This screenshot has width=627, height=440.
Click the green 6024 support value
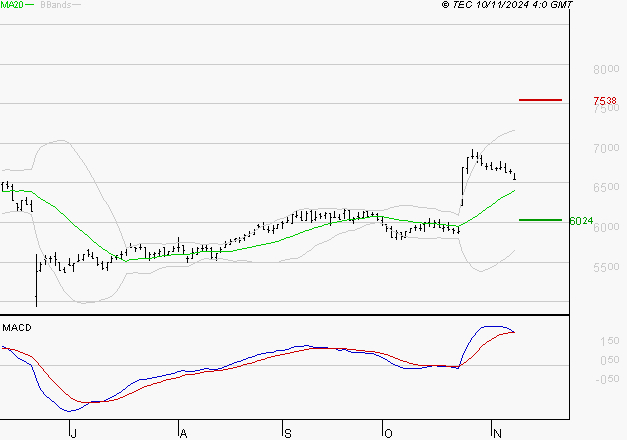pos(581,221)
